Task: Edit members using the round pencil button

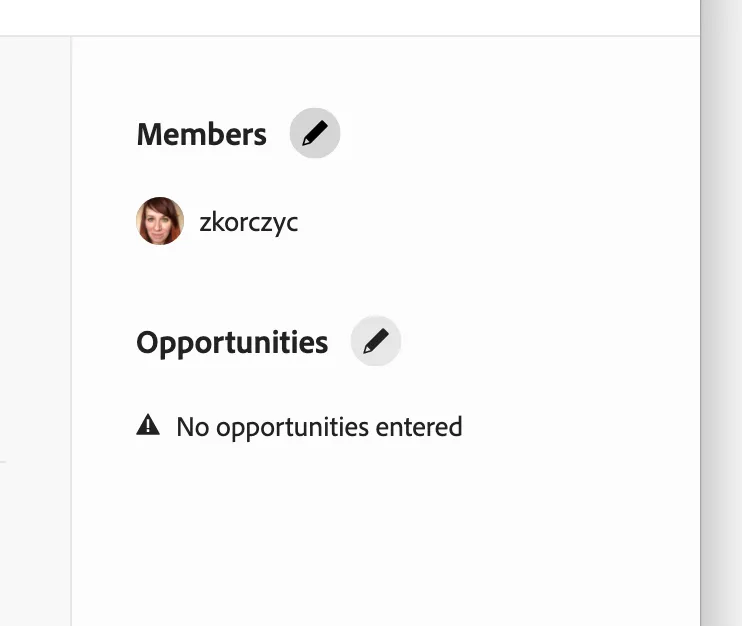Action: click(x=315, y=133)
